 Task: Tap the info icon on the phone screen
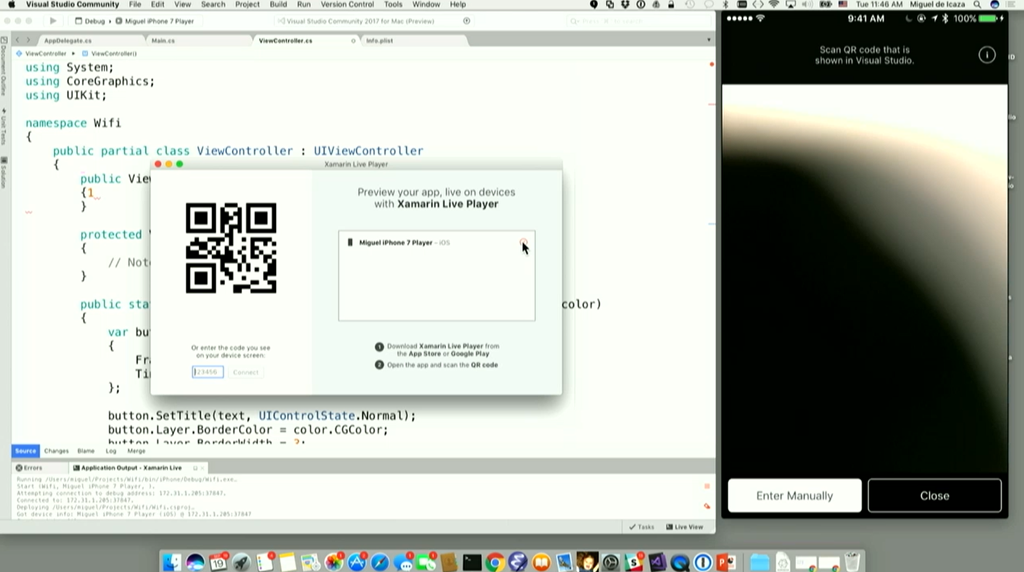click(987, 55)
